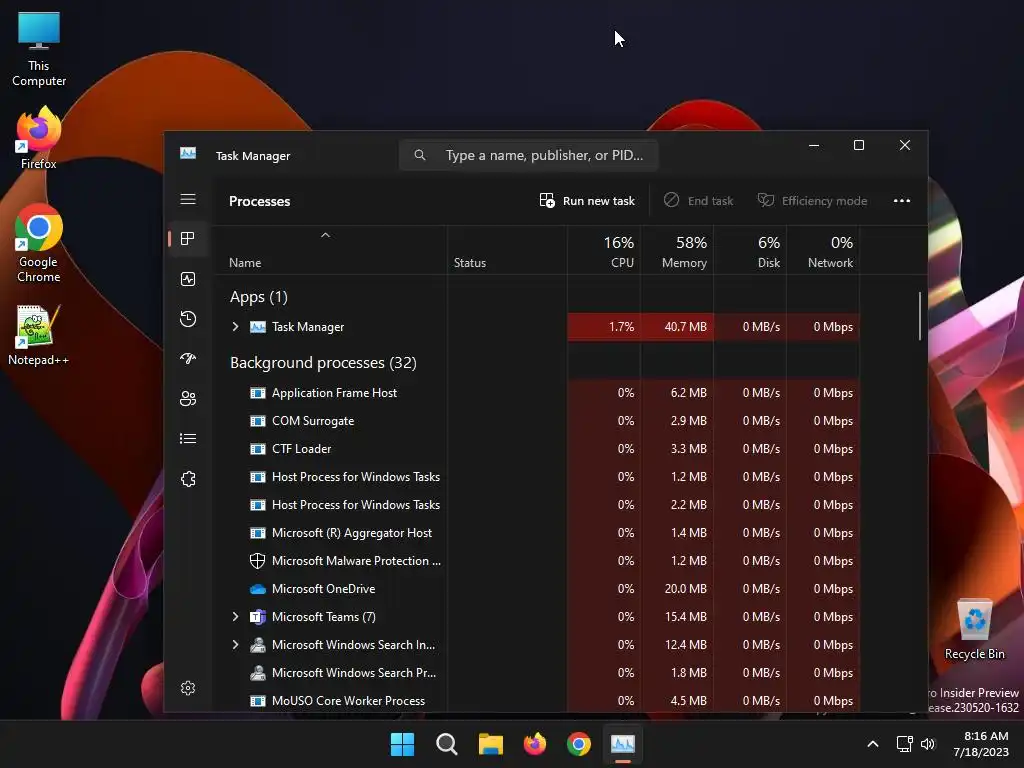
Task: Select the Google Chrome desktop shortcut
Action: click(39, 244)
